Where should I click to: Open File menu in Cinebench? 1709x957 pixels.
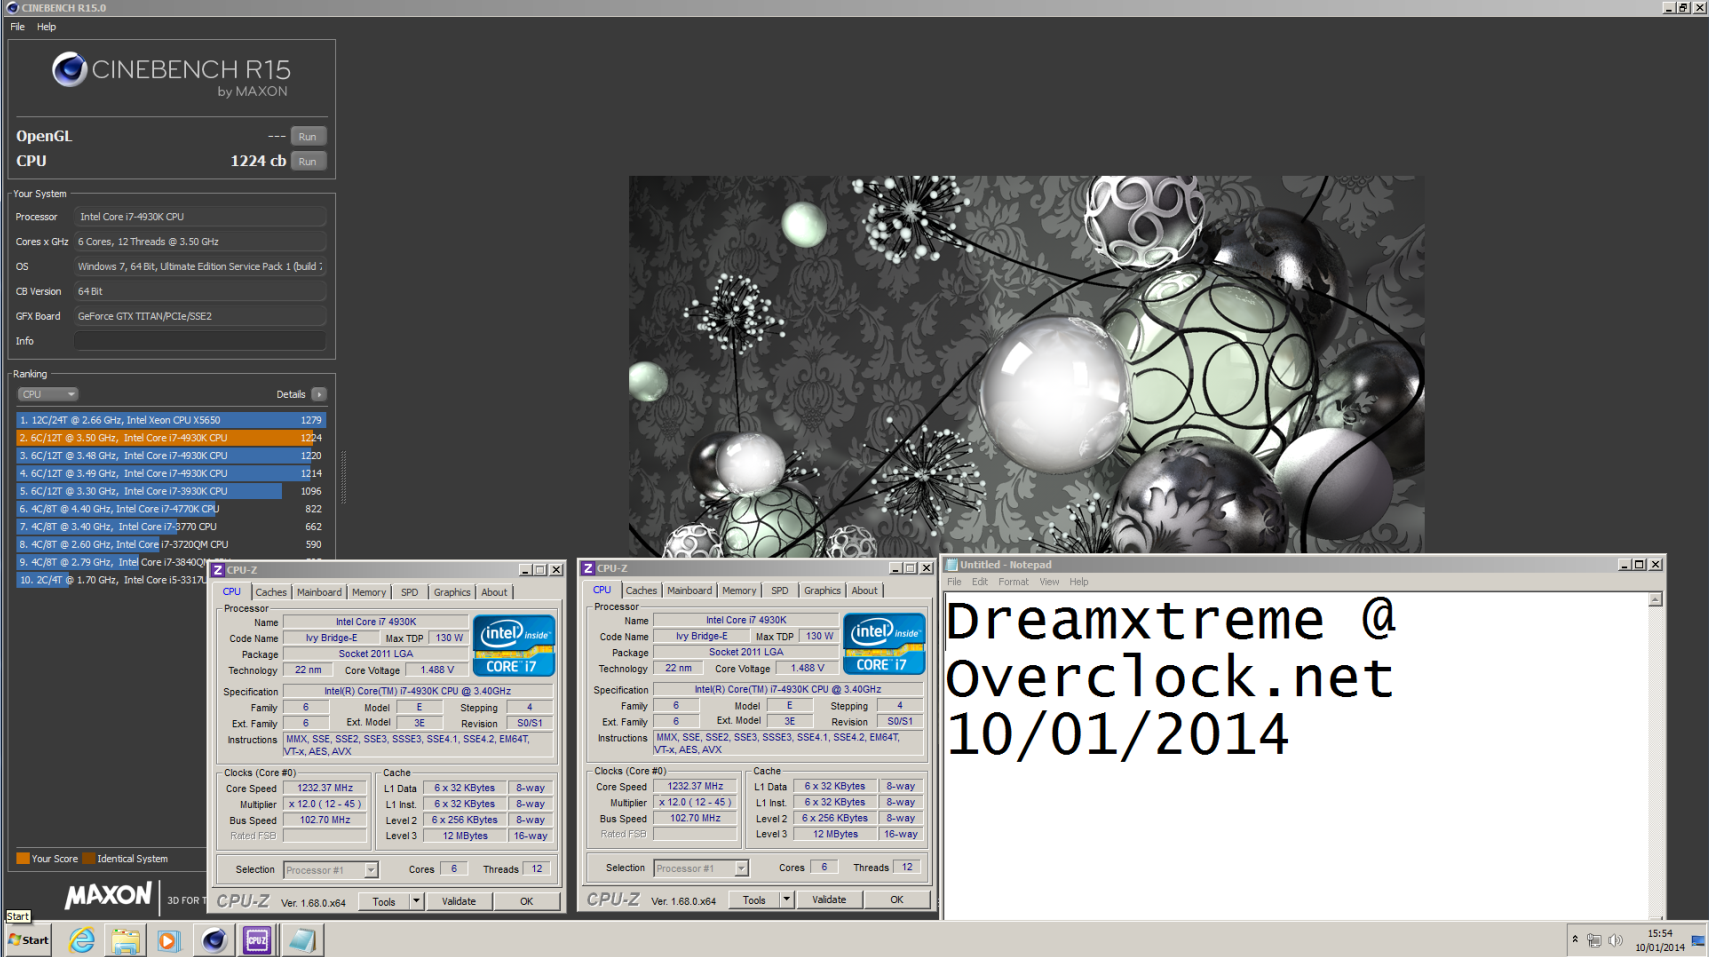17,27
